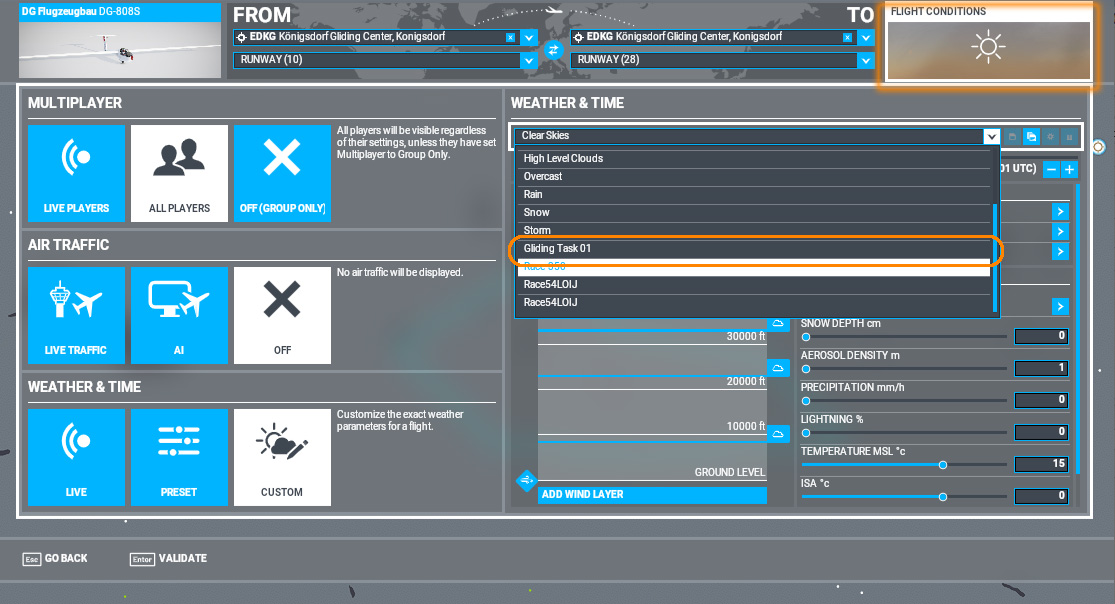1115x604 pixels.
Task: Increase time with the plus button
Action: [1069, 170]
